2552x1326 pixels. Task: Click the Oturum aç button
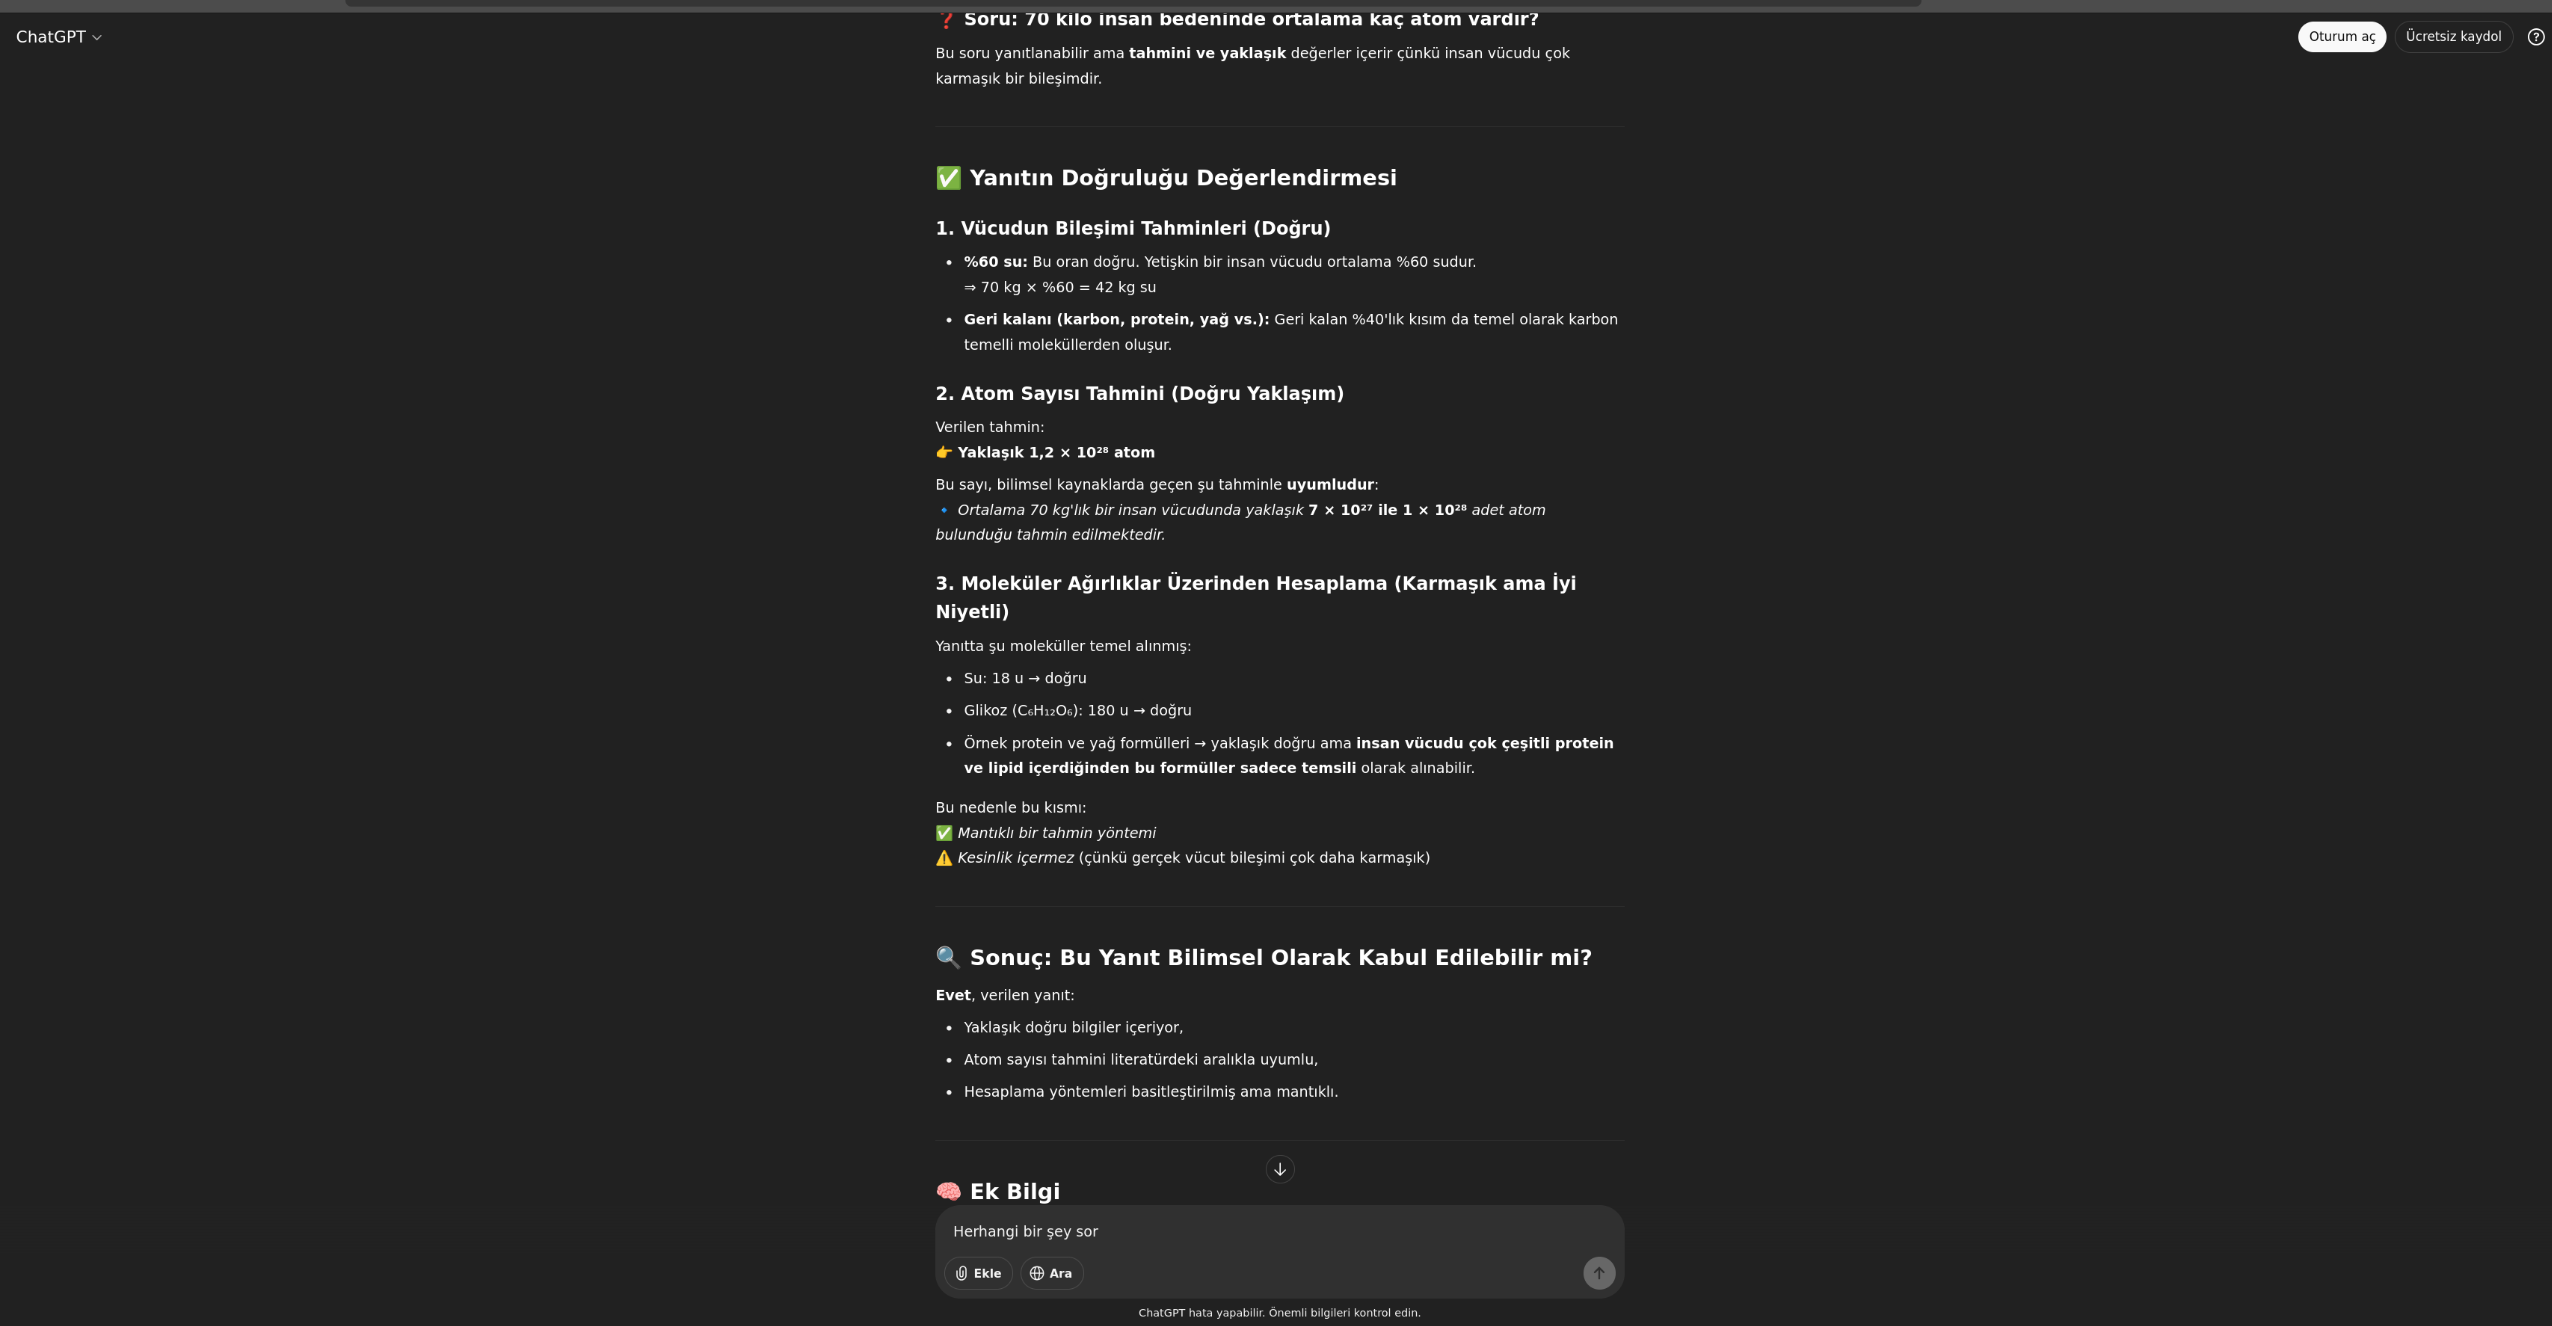pyautogui.click(x=2341, y=37)
